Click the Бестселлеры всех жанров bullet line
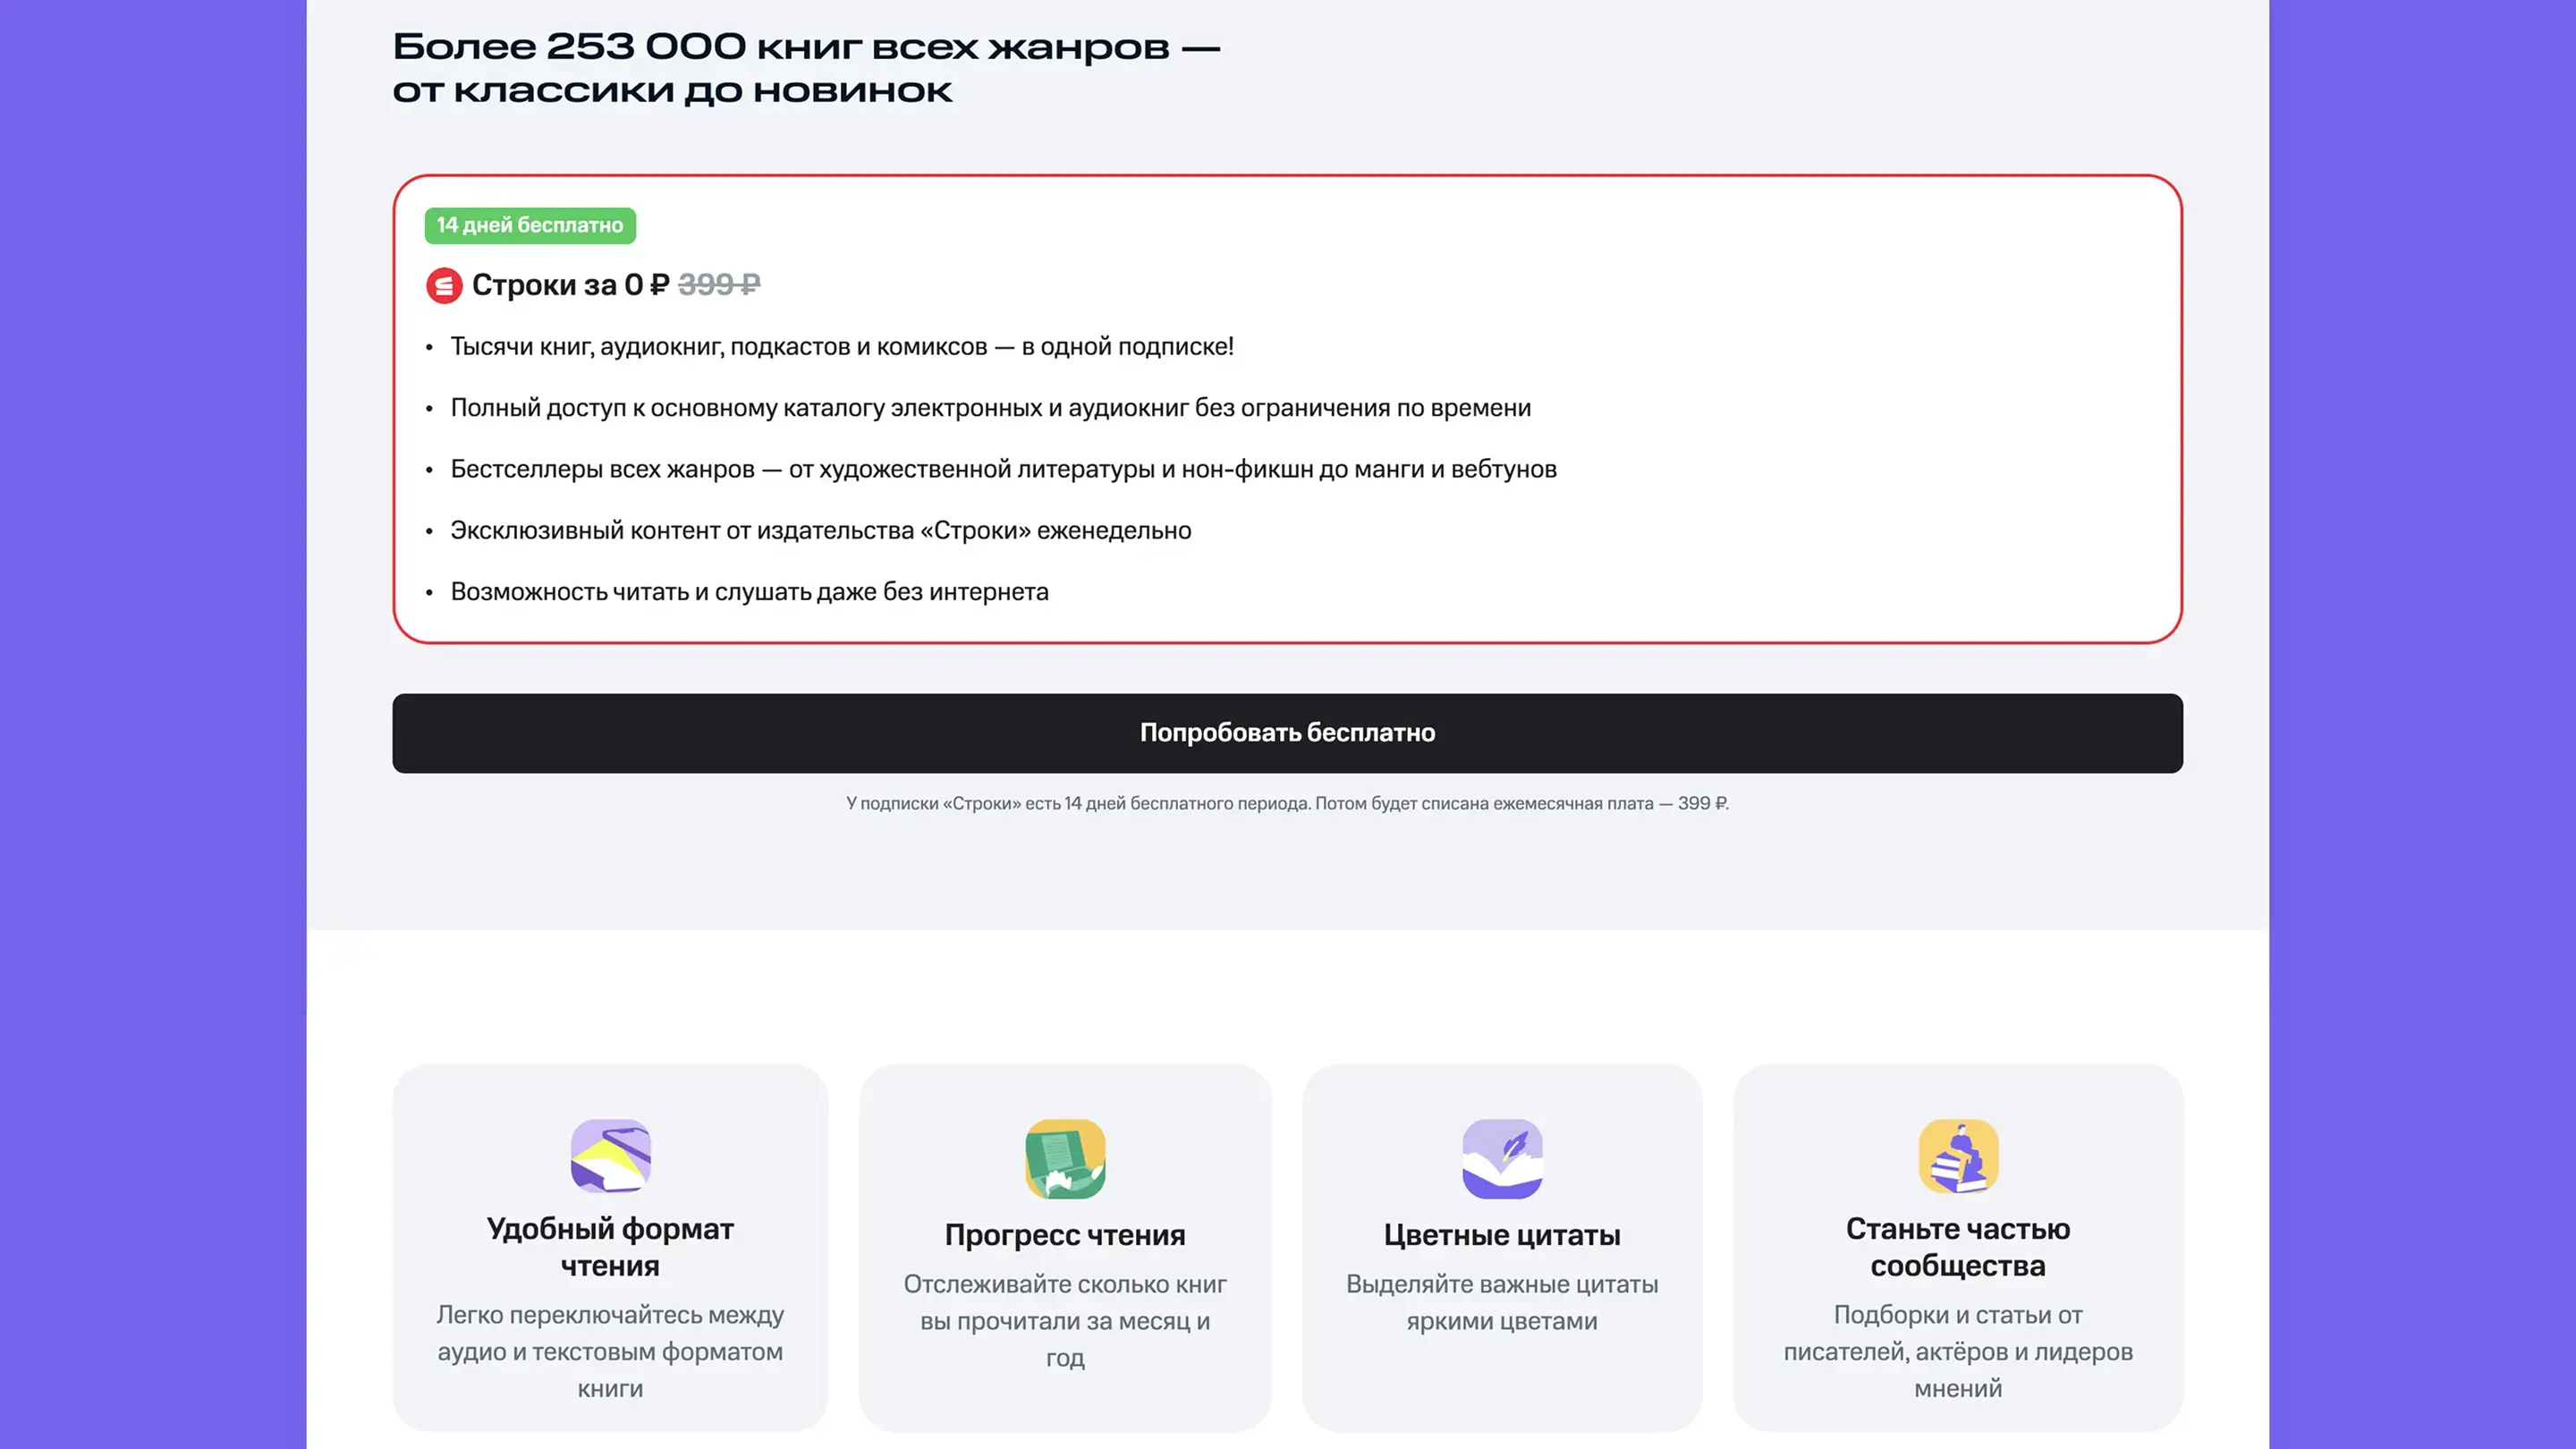Viewport: 2576px width, 1449px height. coord(1003,469)
